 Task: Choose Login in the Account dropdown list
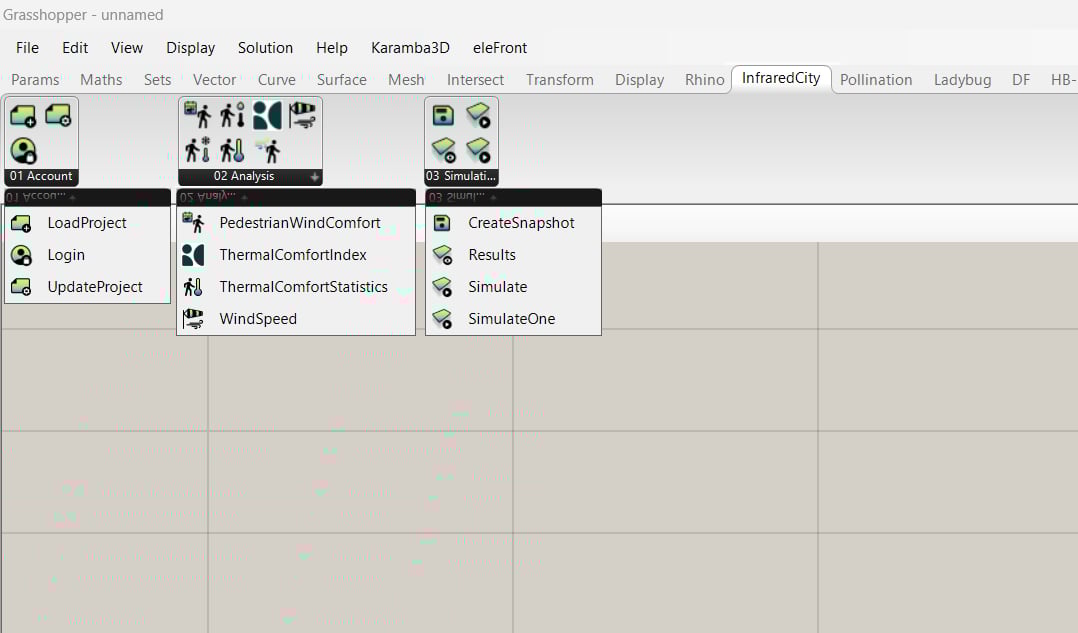pos(87,255)
